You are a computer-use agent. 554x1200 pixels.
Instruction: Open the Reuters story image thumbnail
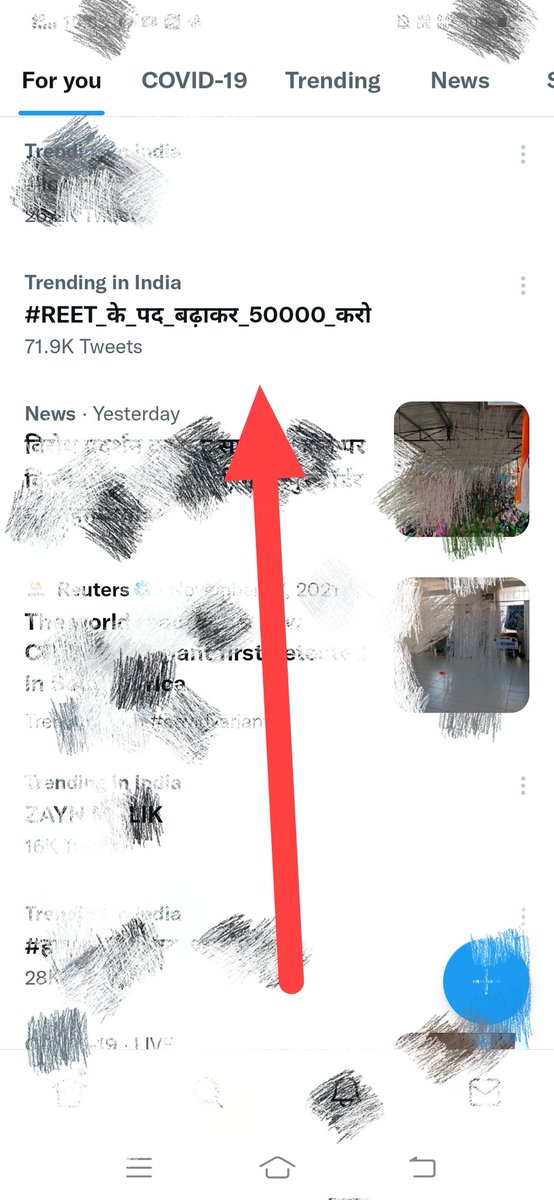(x=461, y=645)
